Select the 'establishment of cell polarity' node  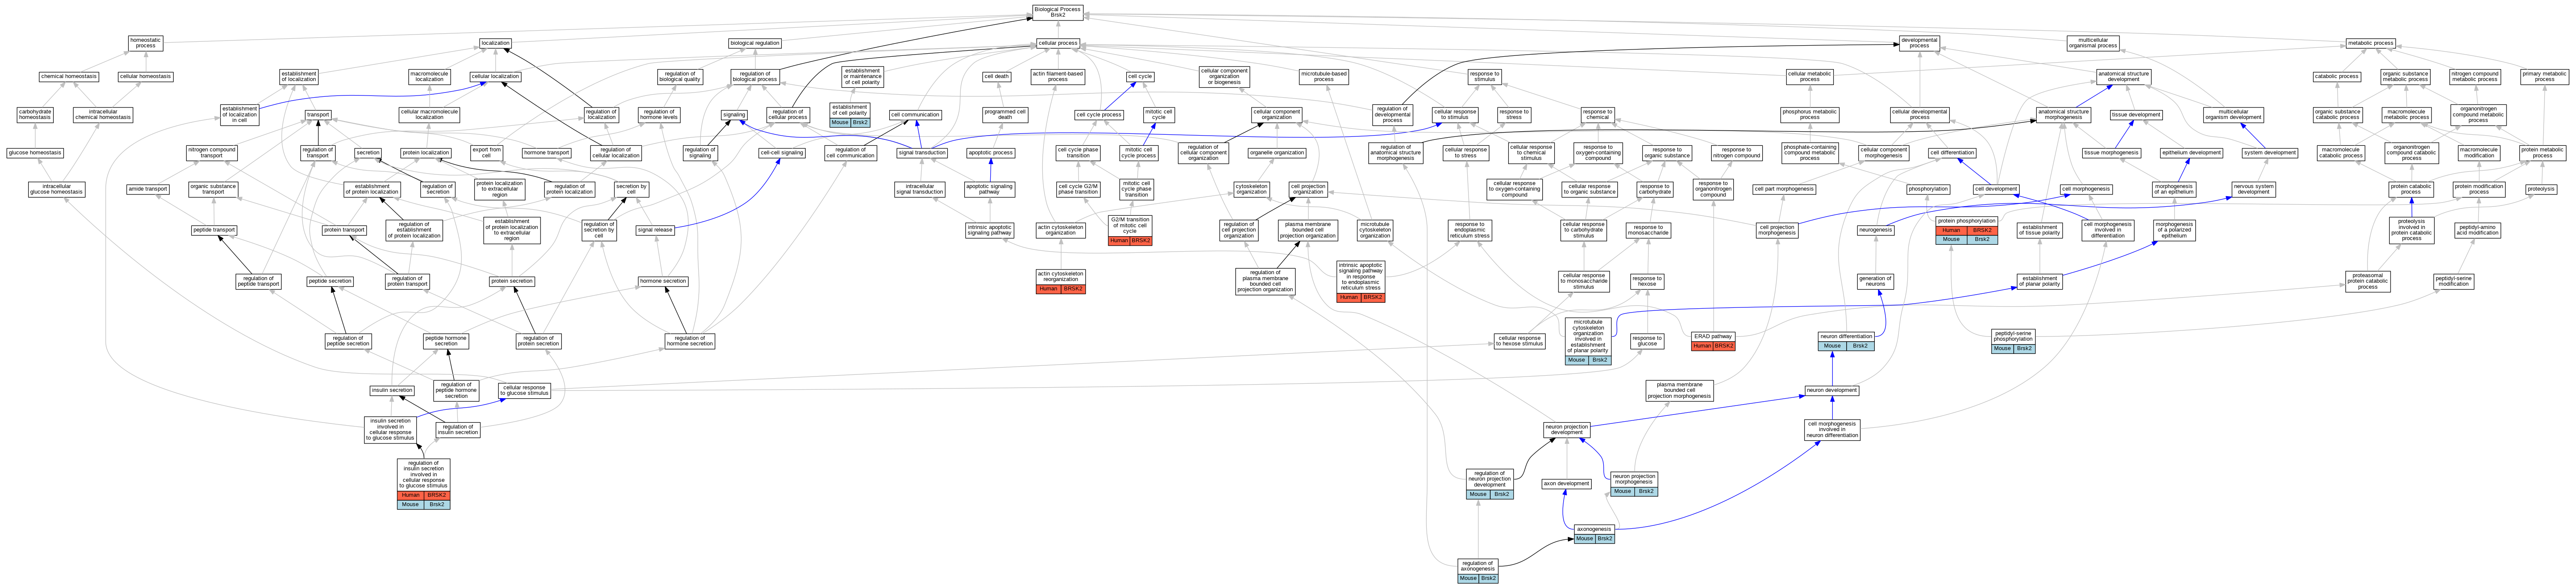850,110
